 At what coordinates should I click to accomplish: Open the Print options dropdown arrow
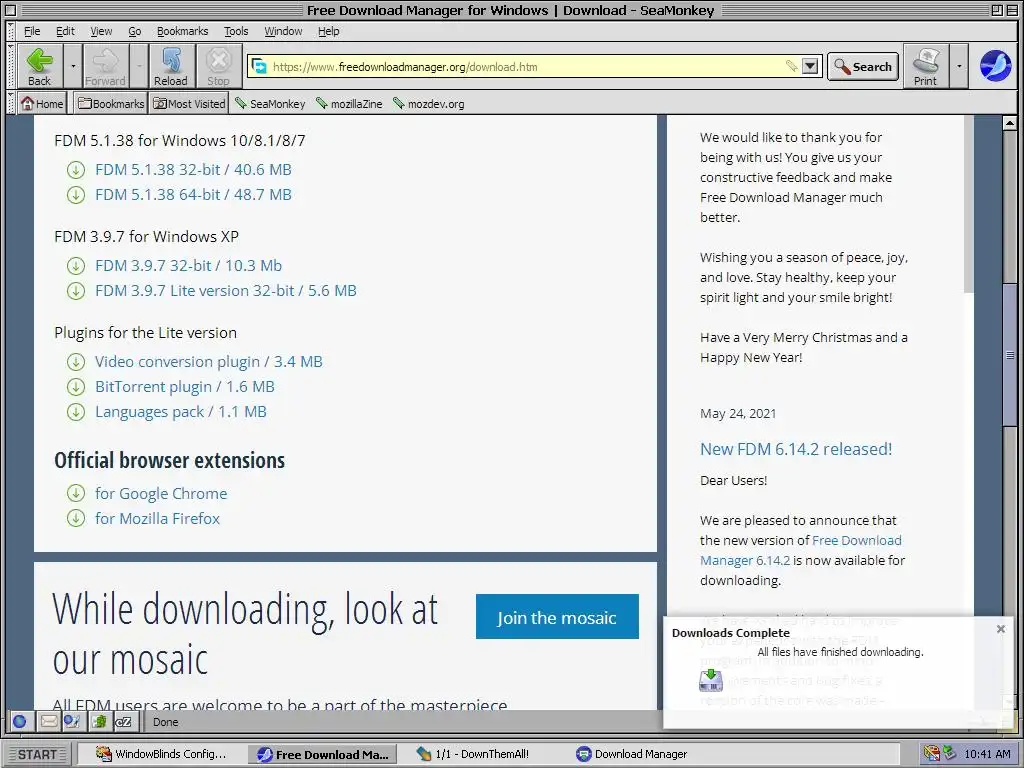(x=959, y=66)
